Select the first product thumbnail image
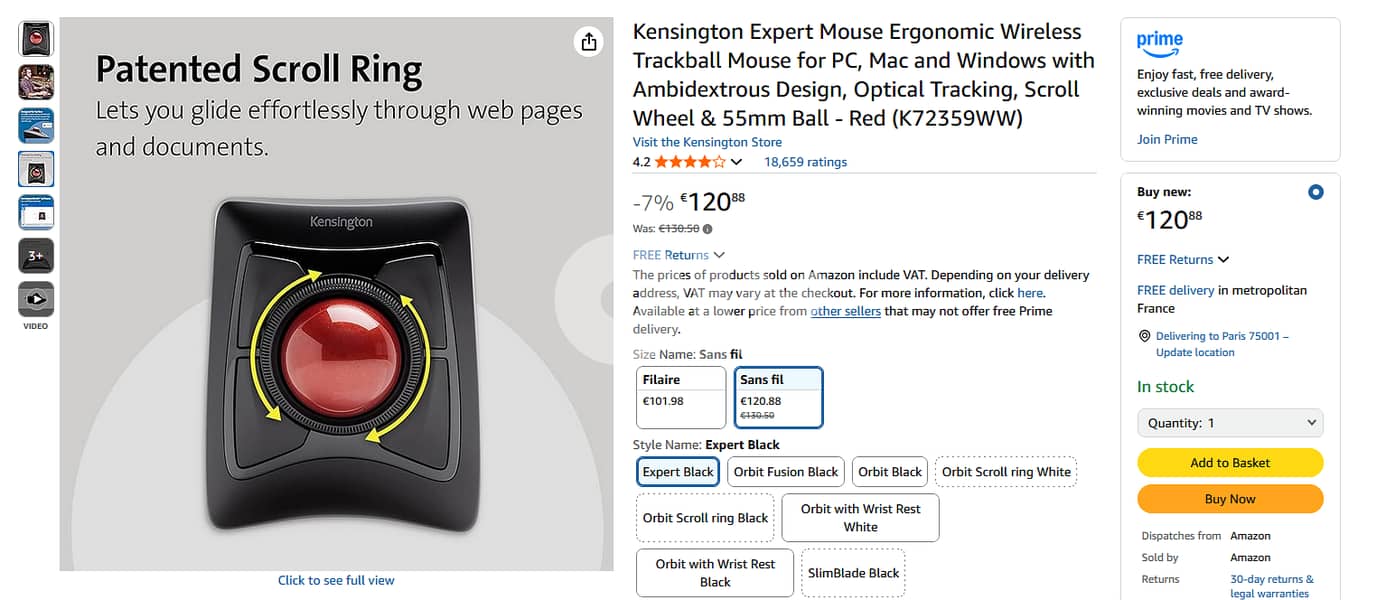This screenshot has width=1386, height=600. click(36, 39)
